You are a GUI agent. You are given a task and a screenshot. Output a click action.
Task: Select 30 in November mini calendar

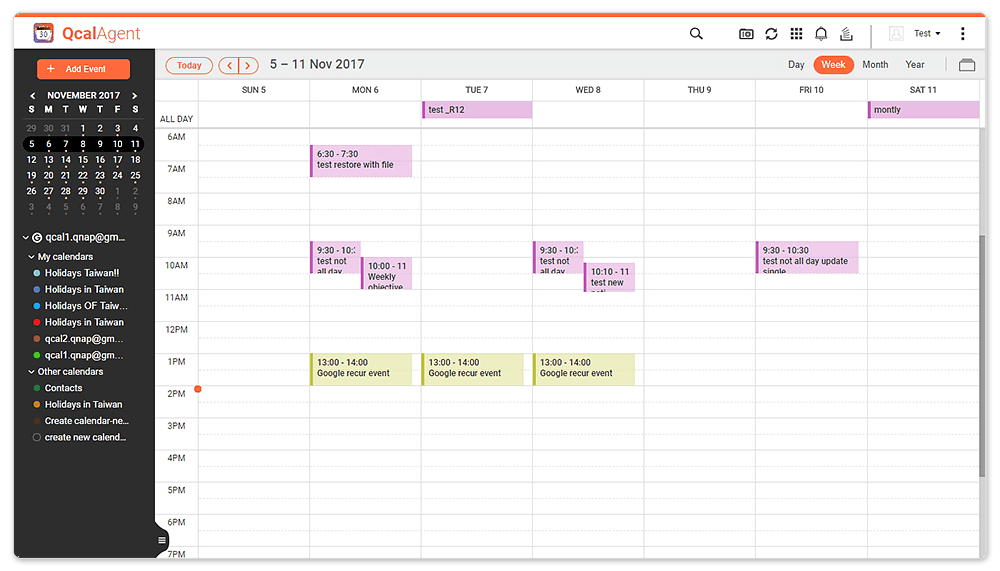point(100,191)
